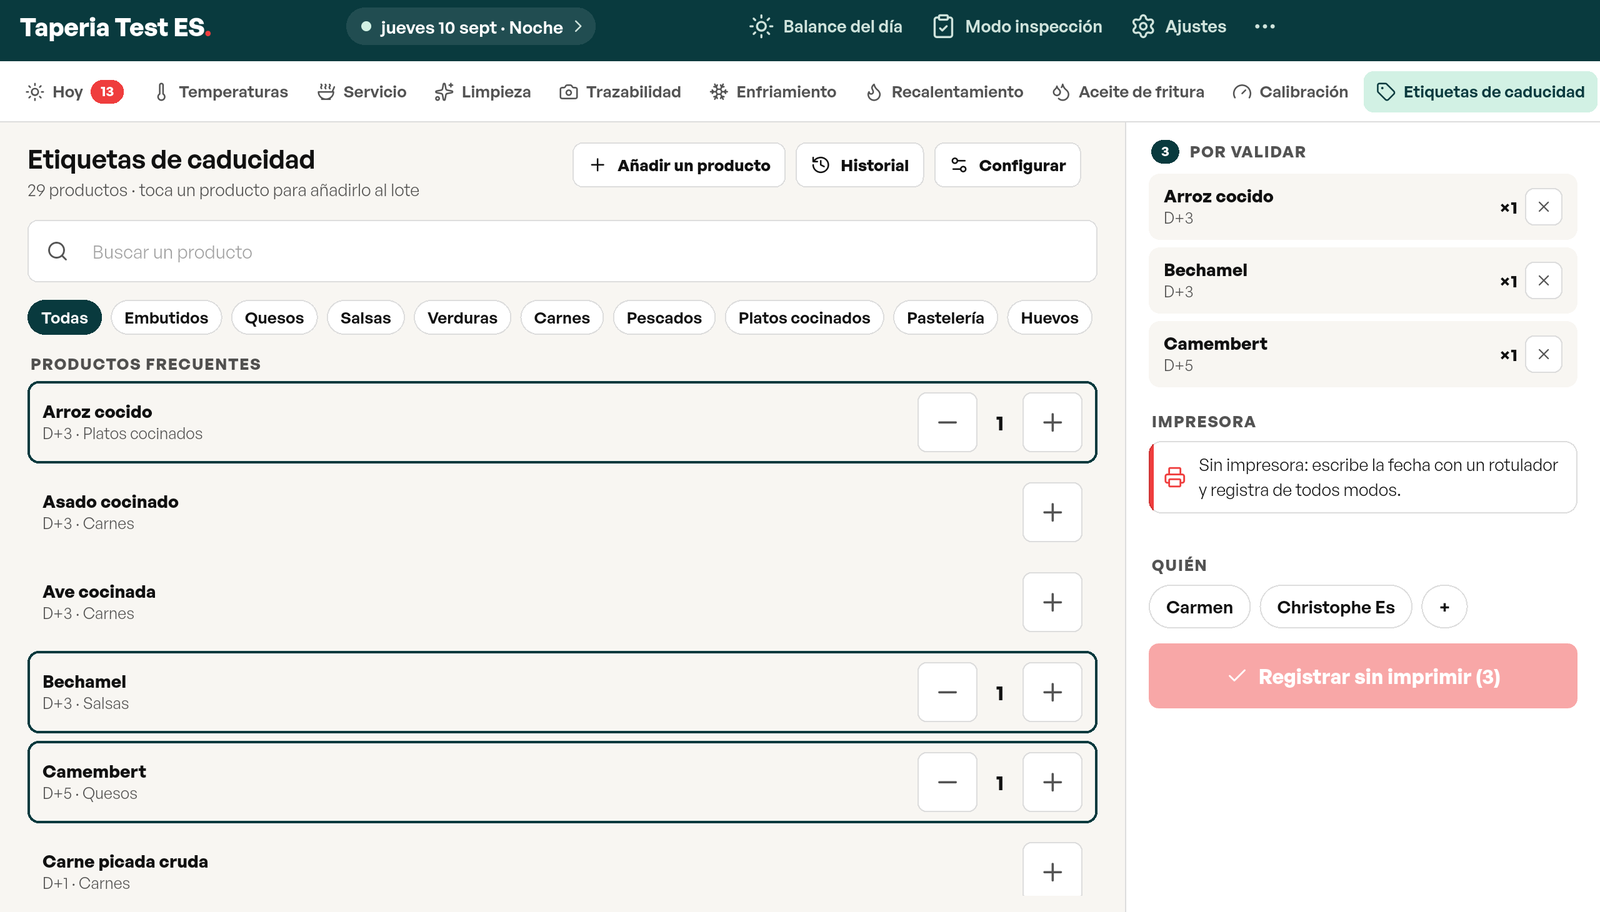This screenshot has height=912, width=1600.
Task: Filter products by Verduras
Action: (462, 318)
